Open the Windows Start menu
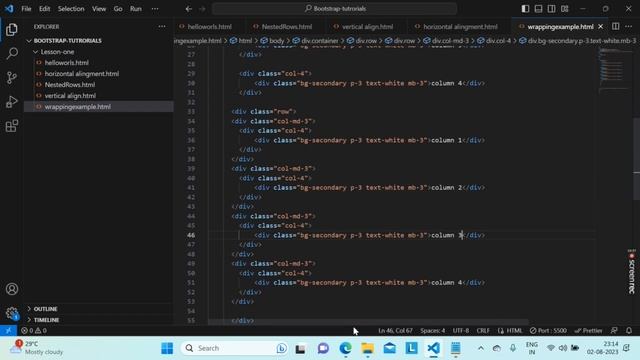640x360 pixels. 167,348
